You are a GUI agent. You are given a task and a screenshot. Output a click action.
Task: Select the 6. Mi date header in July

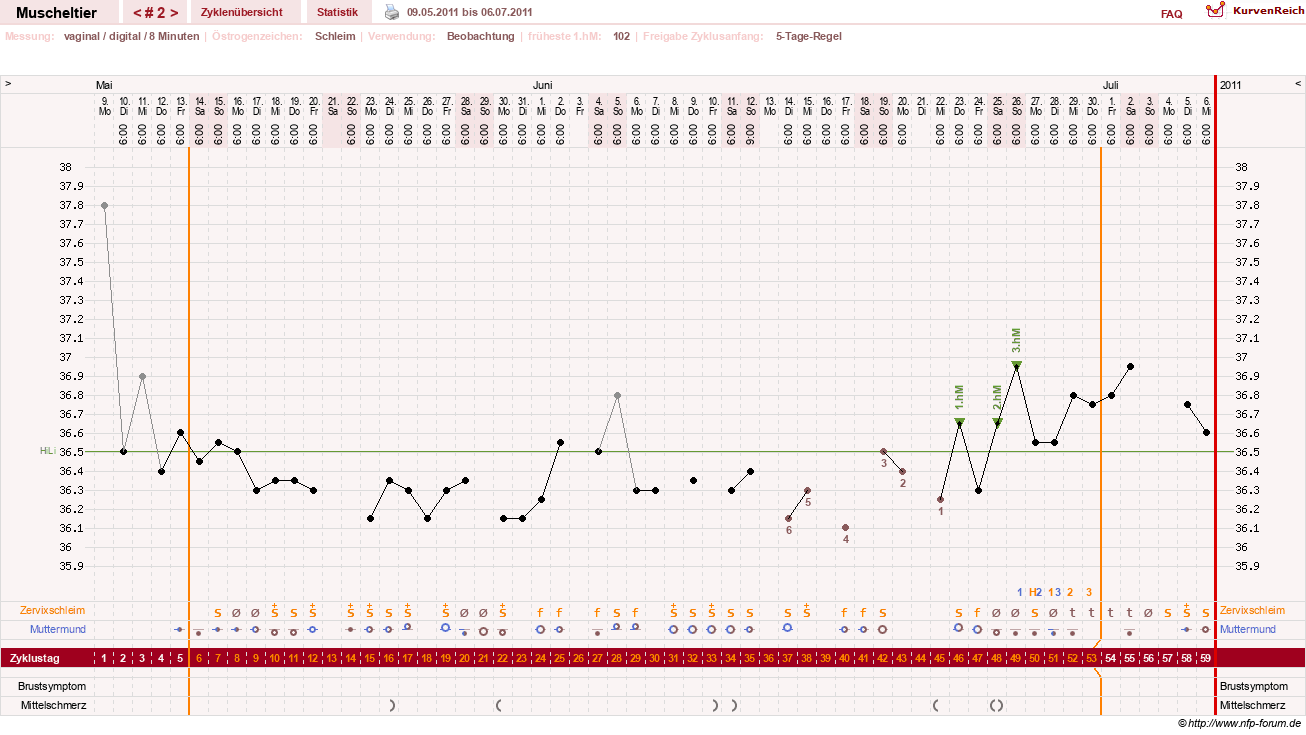[x=1206, y=107]
